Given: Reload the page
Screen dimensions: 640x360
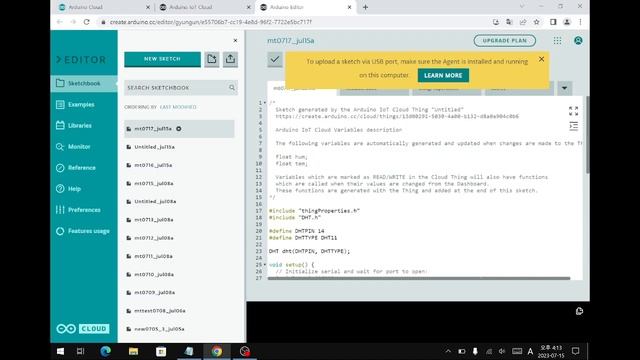Looking at the screenshot, I should [x=87, y=22].
